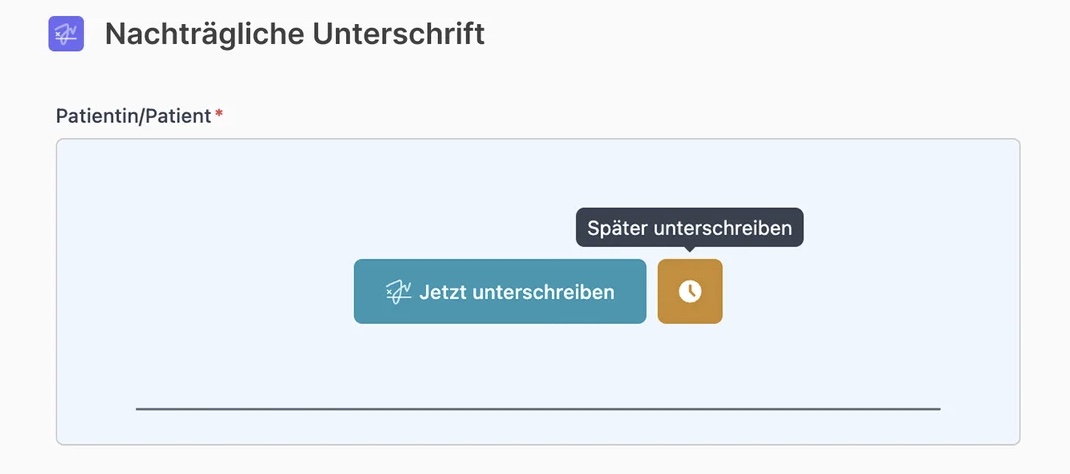Click the red required asterisk
The height and width of the screenshot is (474, 1070).
219,114
